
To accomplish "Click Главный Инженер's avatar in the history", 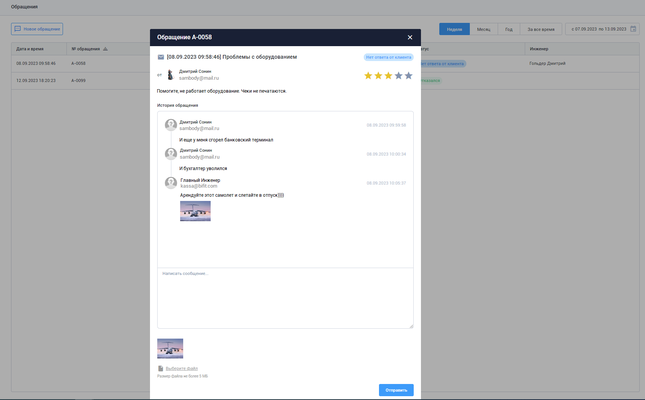I will pos(171,183).
